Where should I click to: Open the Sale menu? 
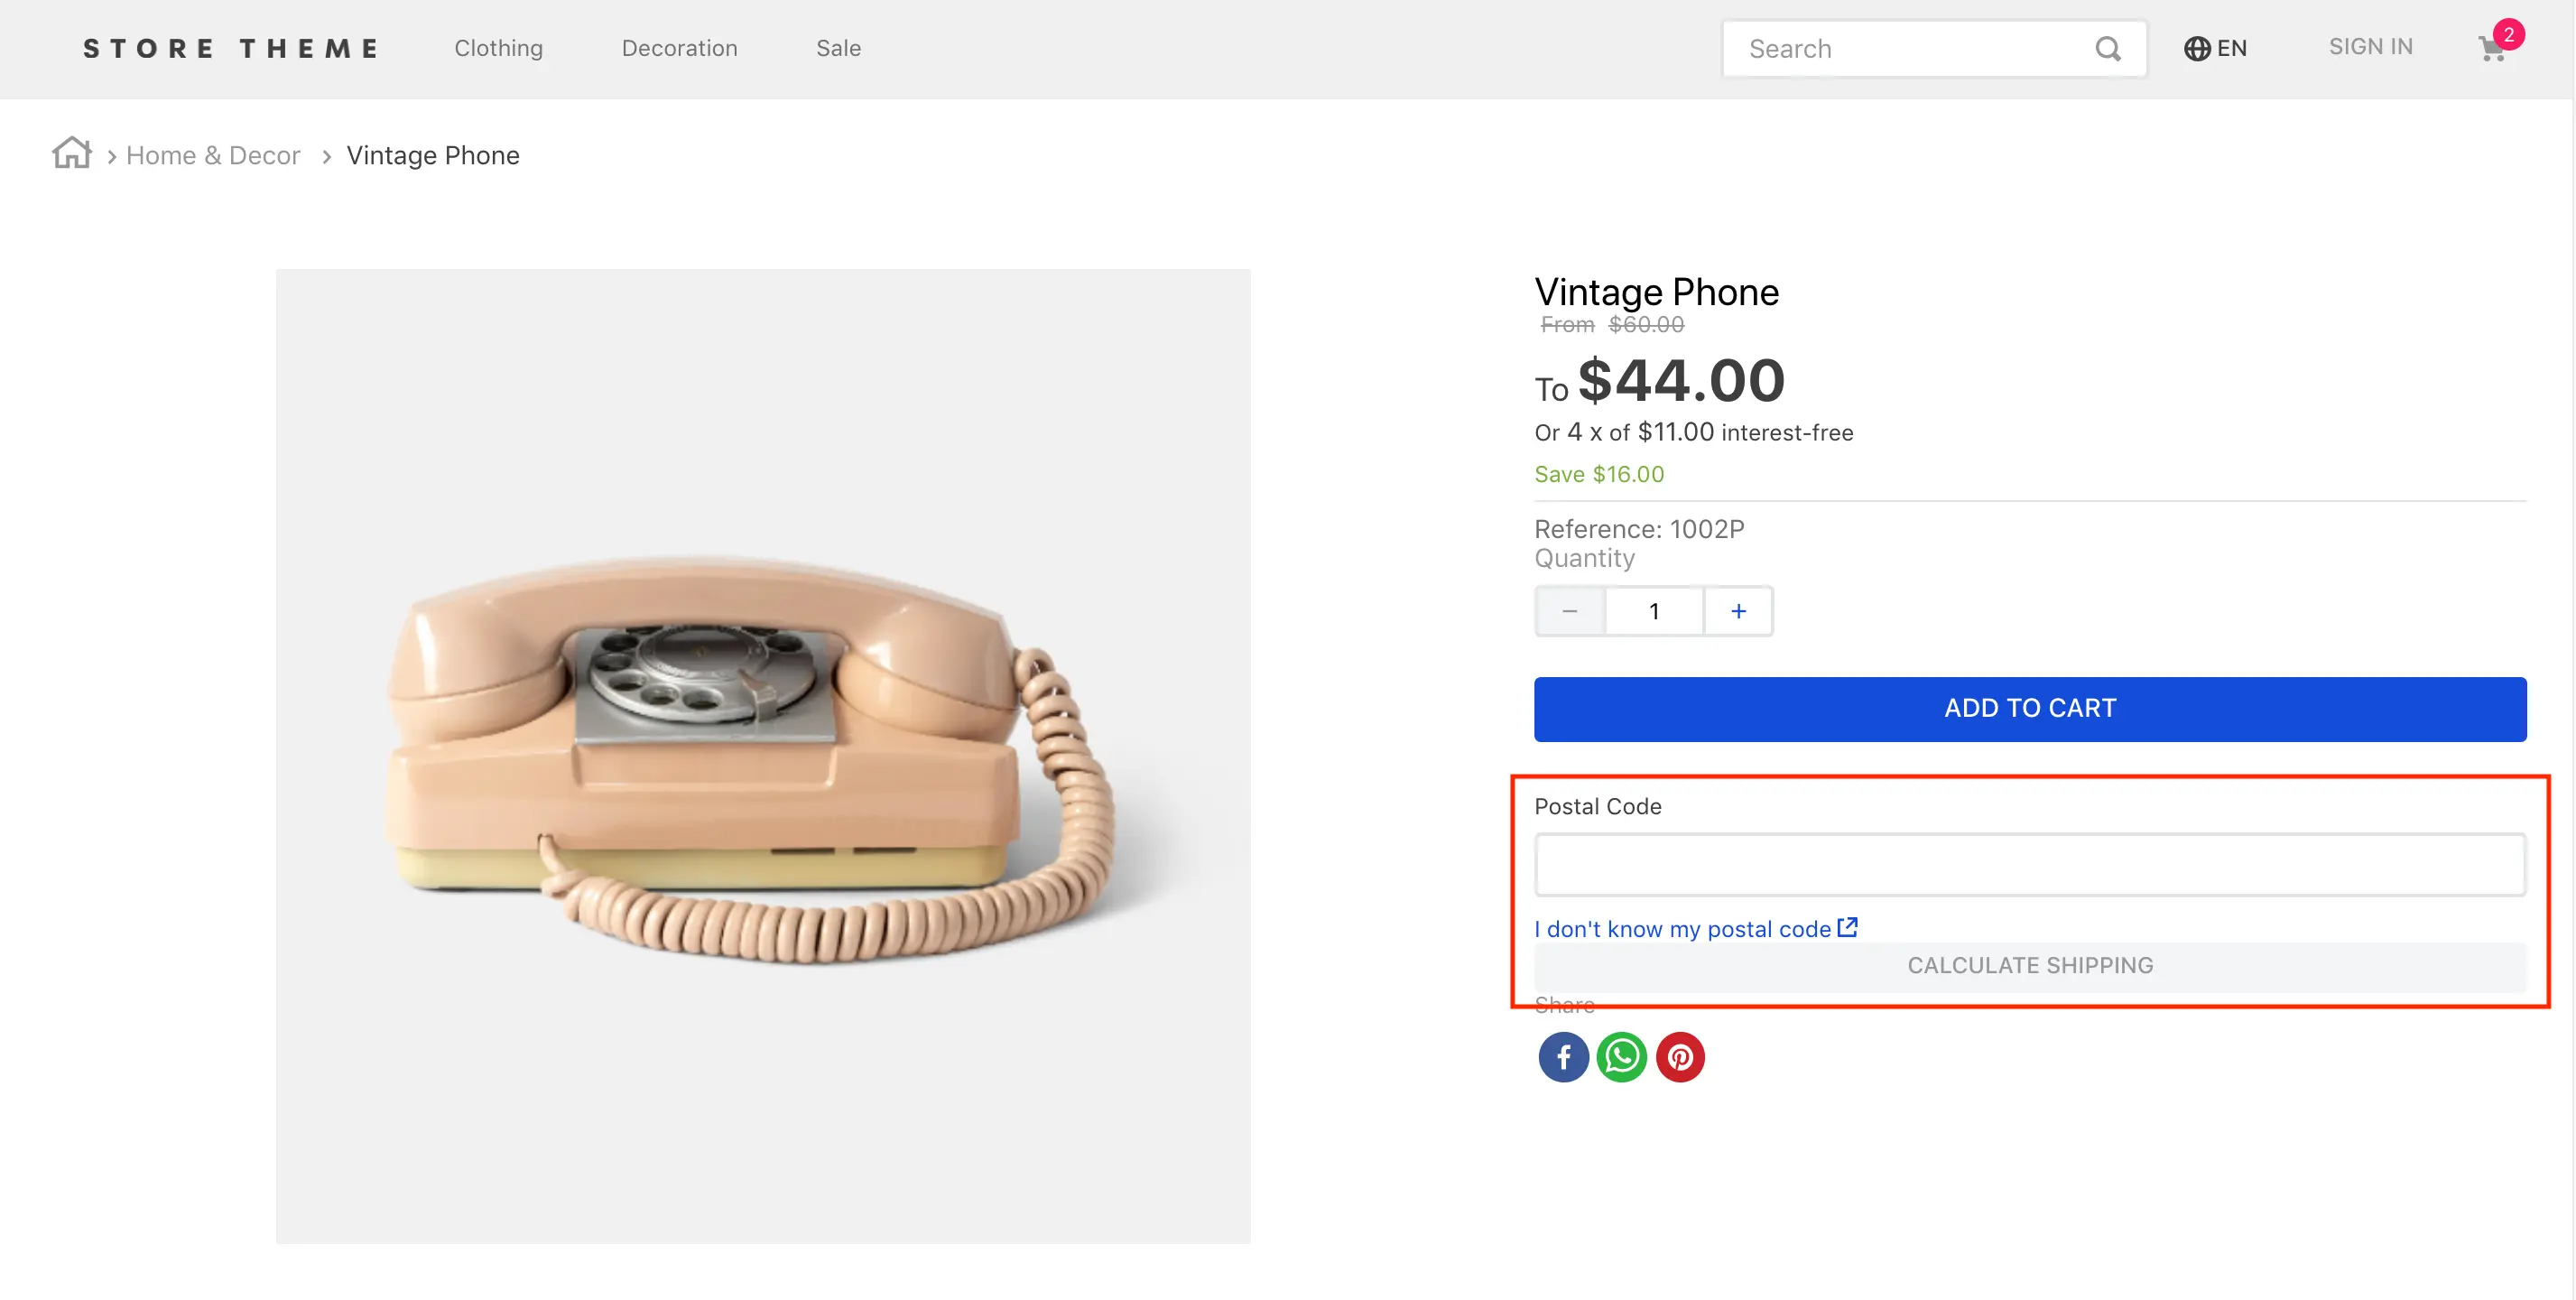point(839,48)
